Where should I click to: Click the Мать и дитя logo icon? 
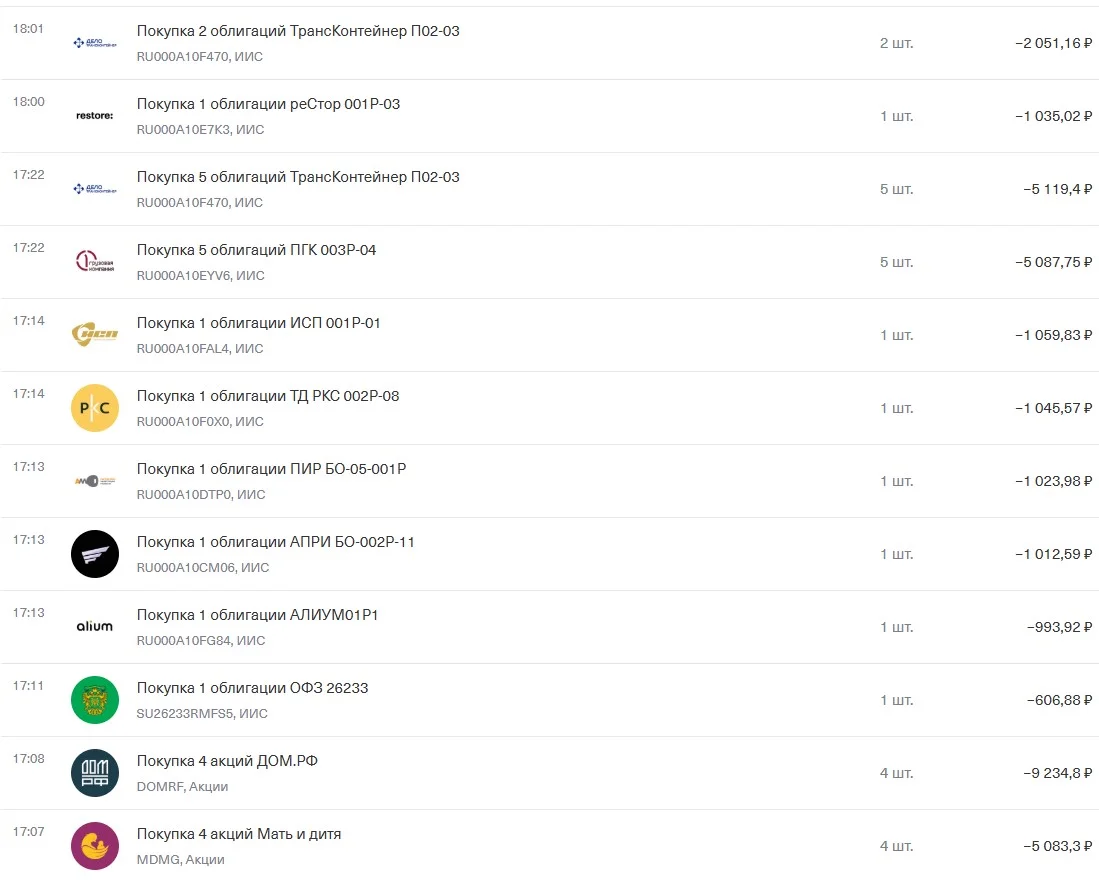click(95, 846)
